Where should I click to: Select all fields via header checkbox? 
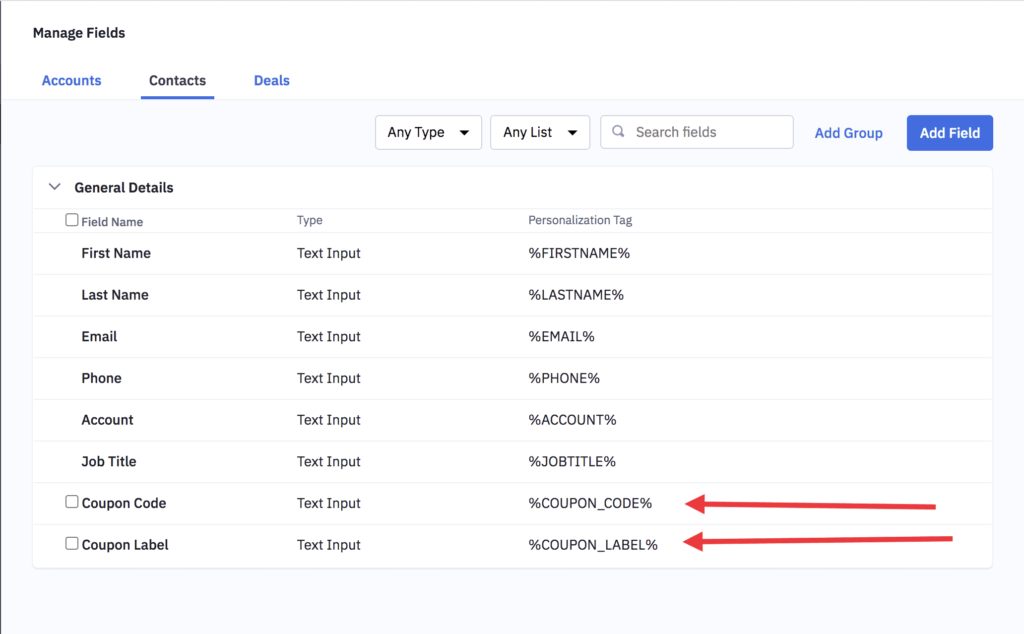(71, 219)
